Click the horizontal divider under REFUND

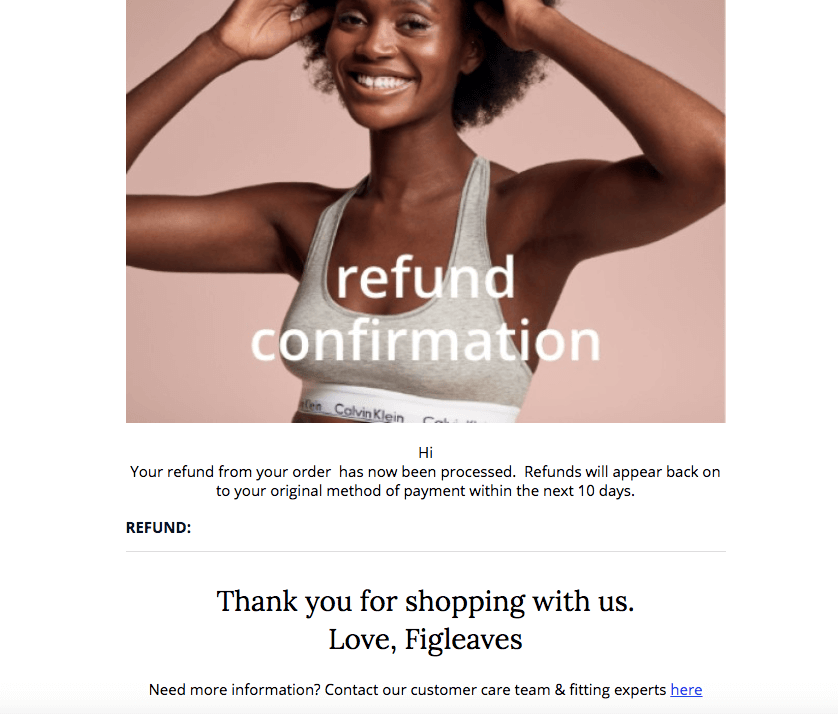pyautogui.click(x=425, y=551)
